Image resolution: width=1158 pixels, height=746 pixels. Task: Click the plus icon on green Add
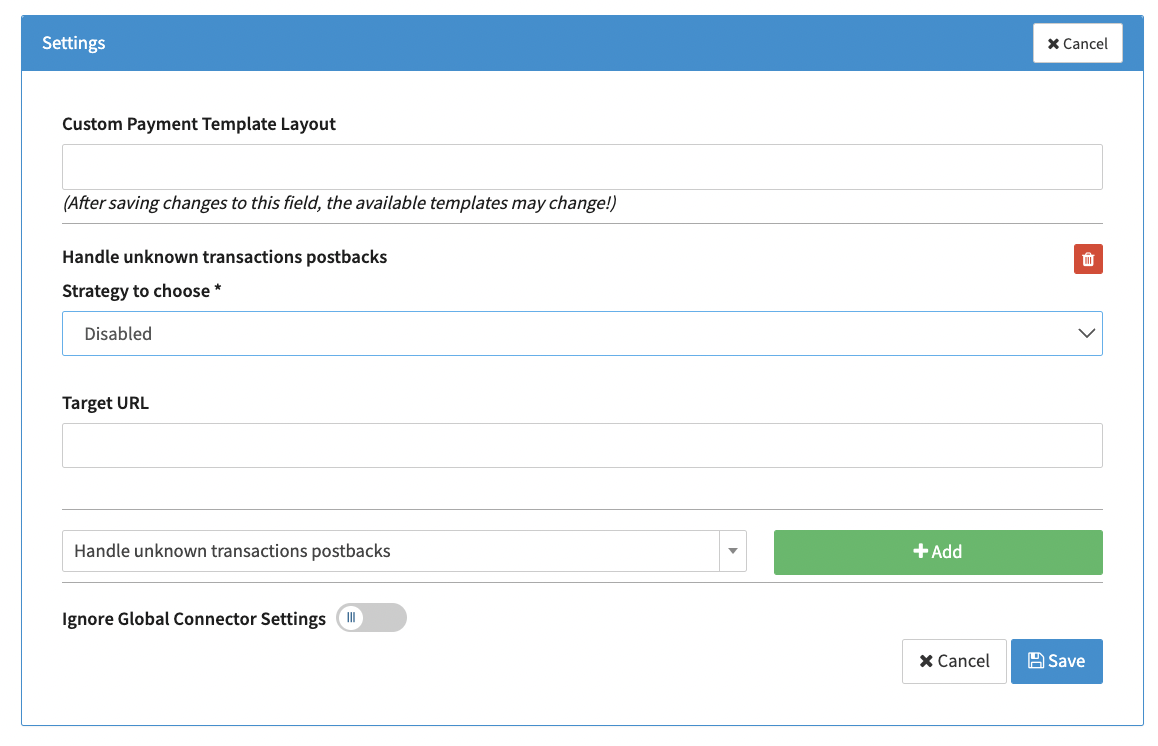(921, 552)
